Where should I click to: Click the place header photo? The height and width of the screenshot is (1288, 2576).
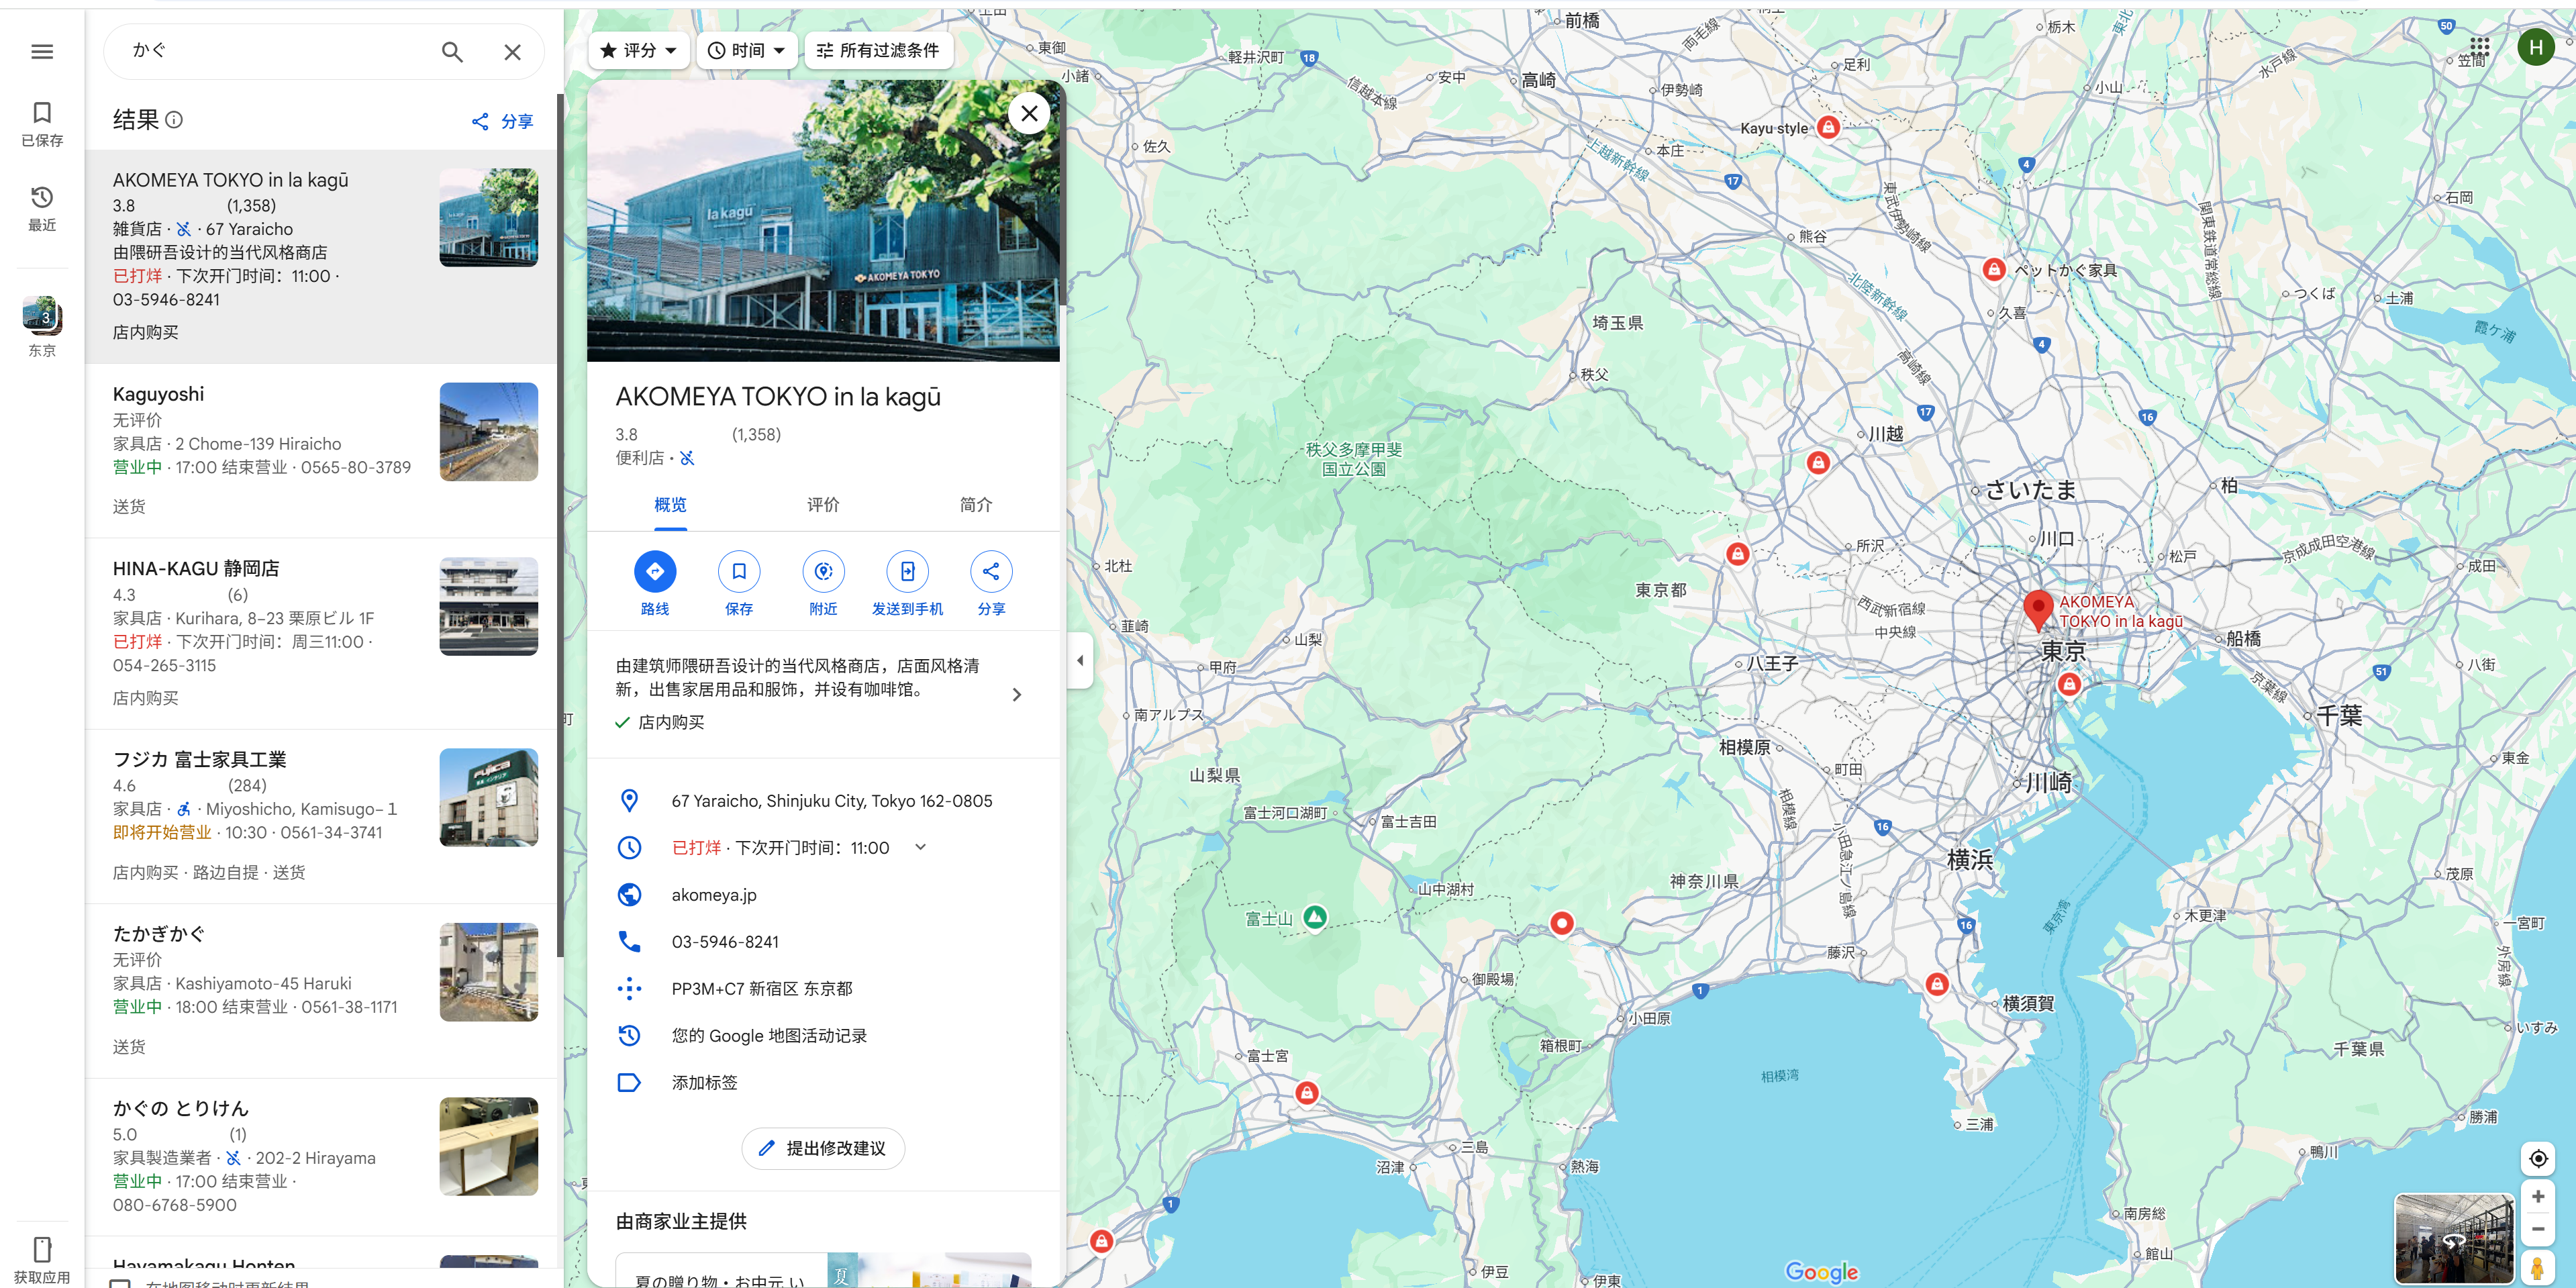[823, 221]
